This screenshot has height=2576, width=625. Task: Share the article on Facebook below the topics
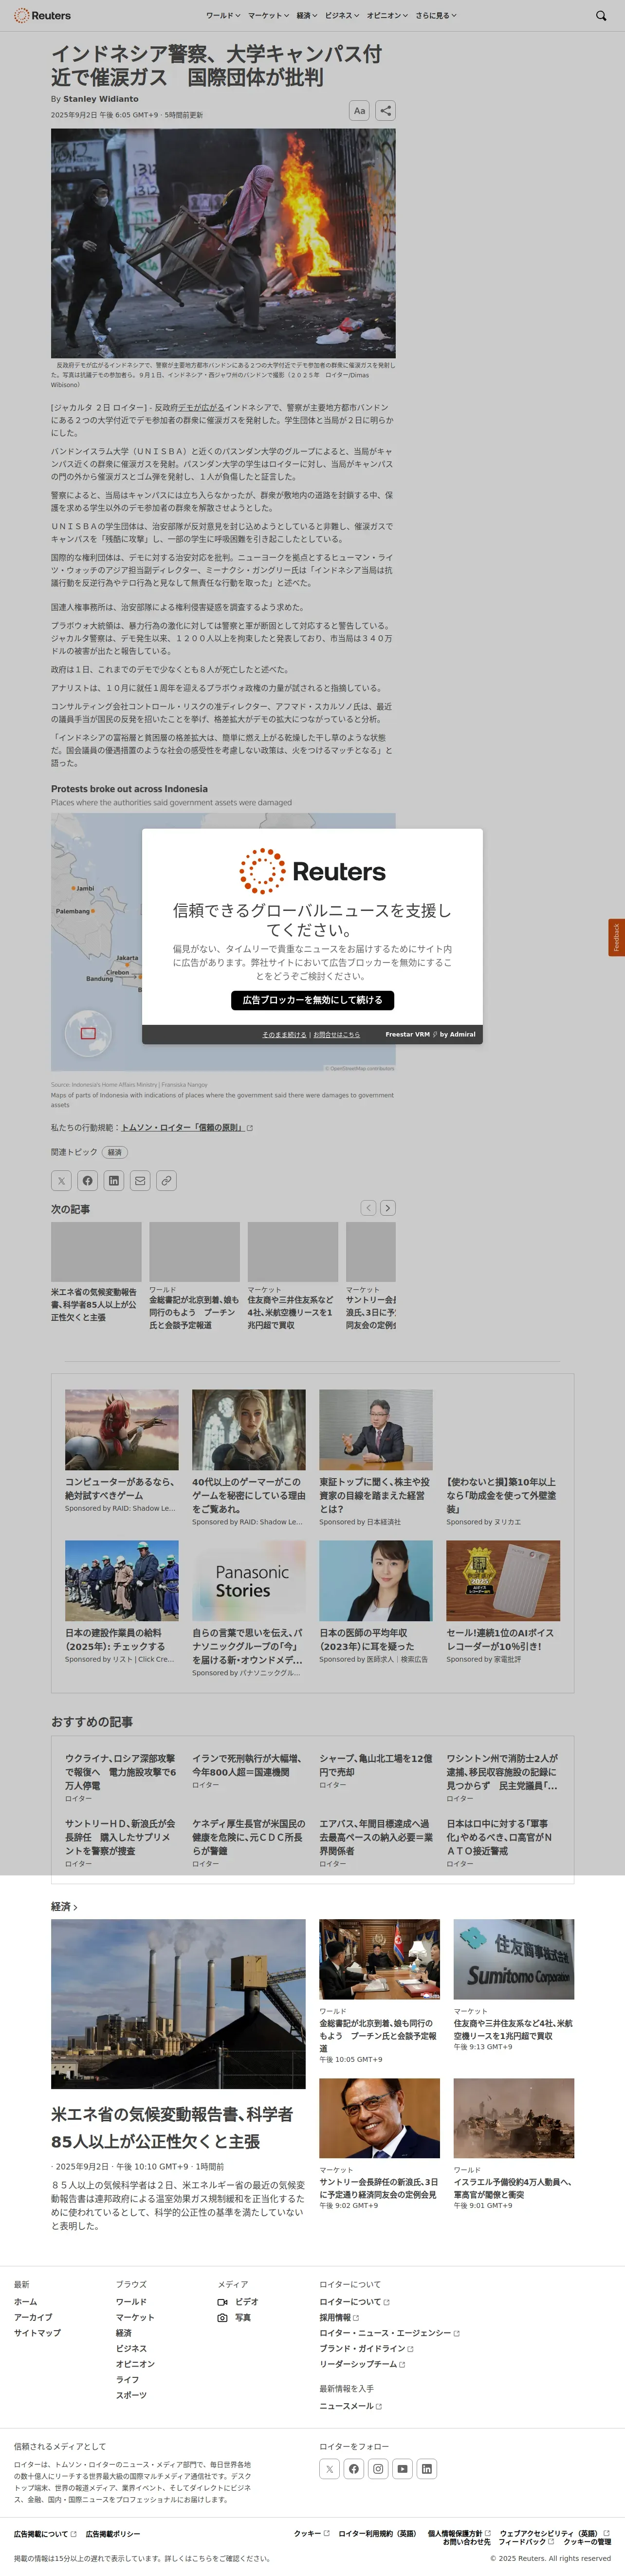click(88, 1181)
